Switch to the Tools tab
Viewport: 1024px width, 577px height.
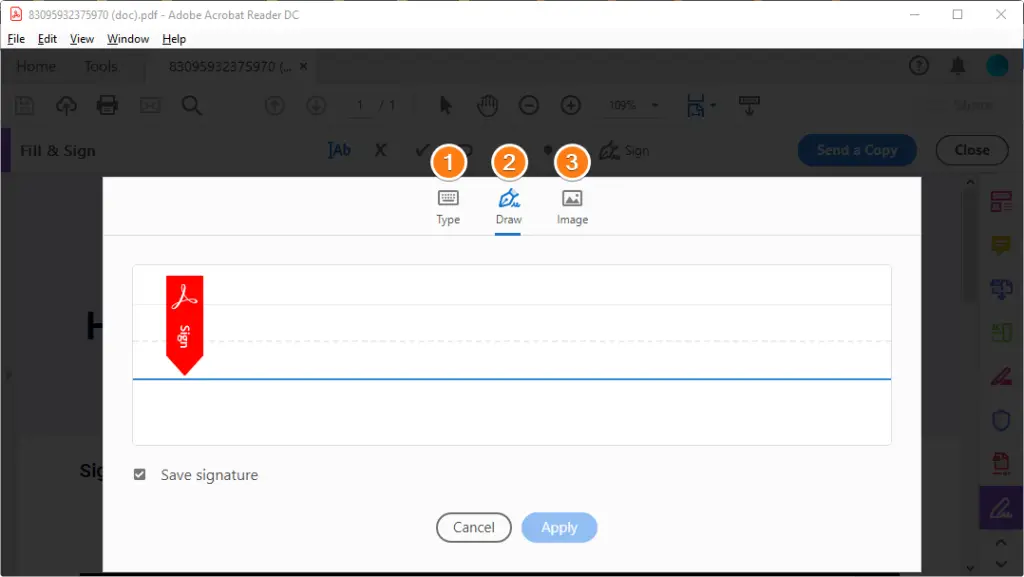[101, 67]
